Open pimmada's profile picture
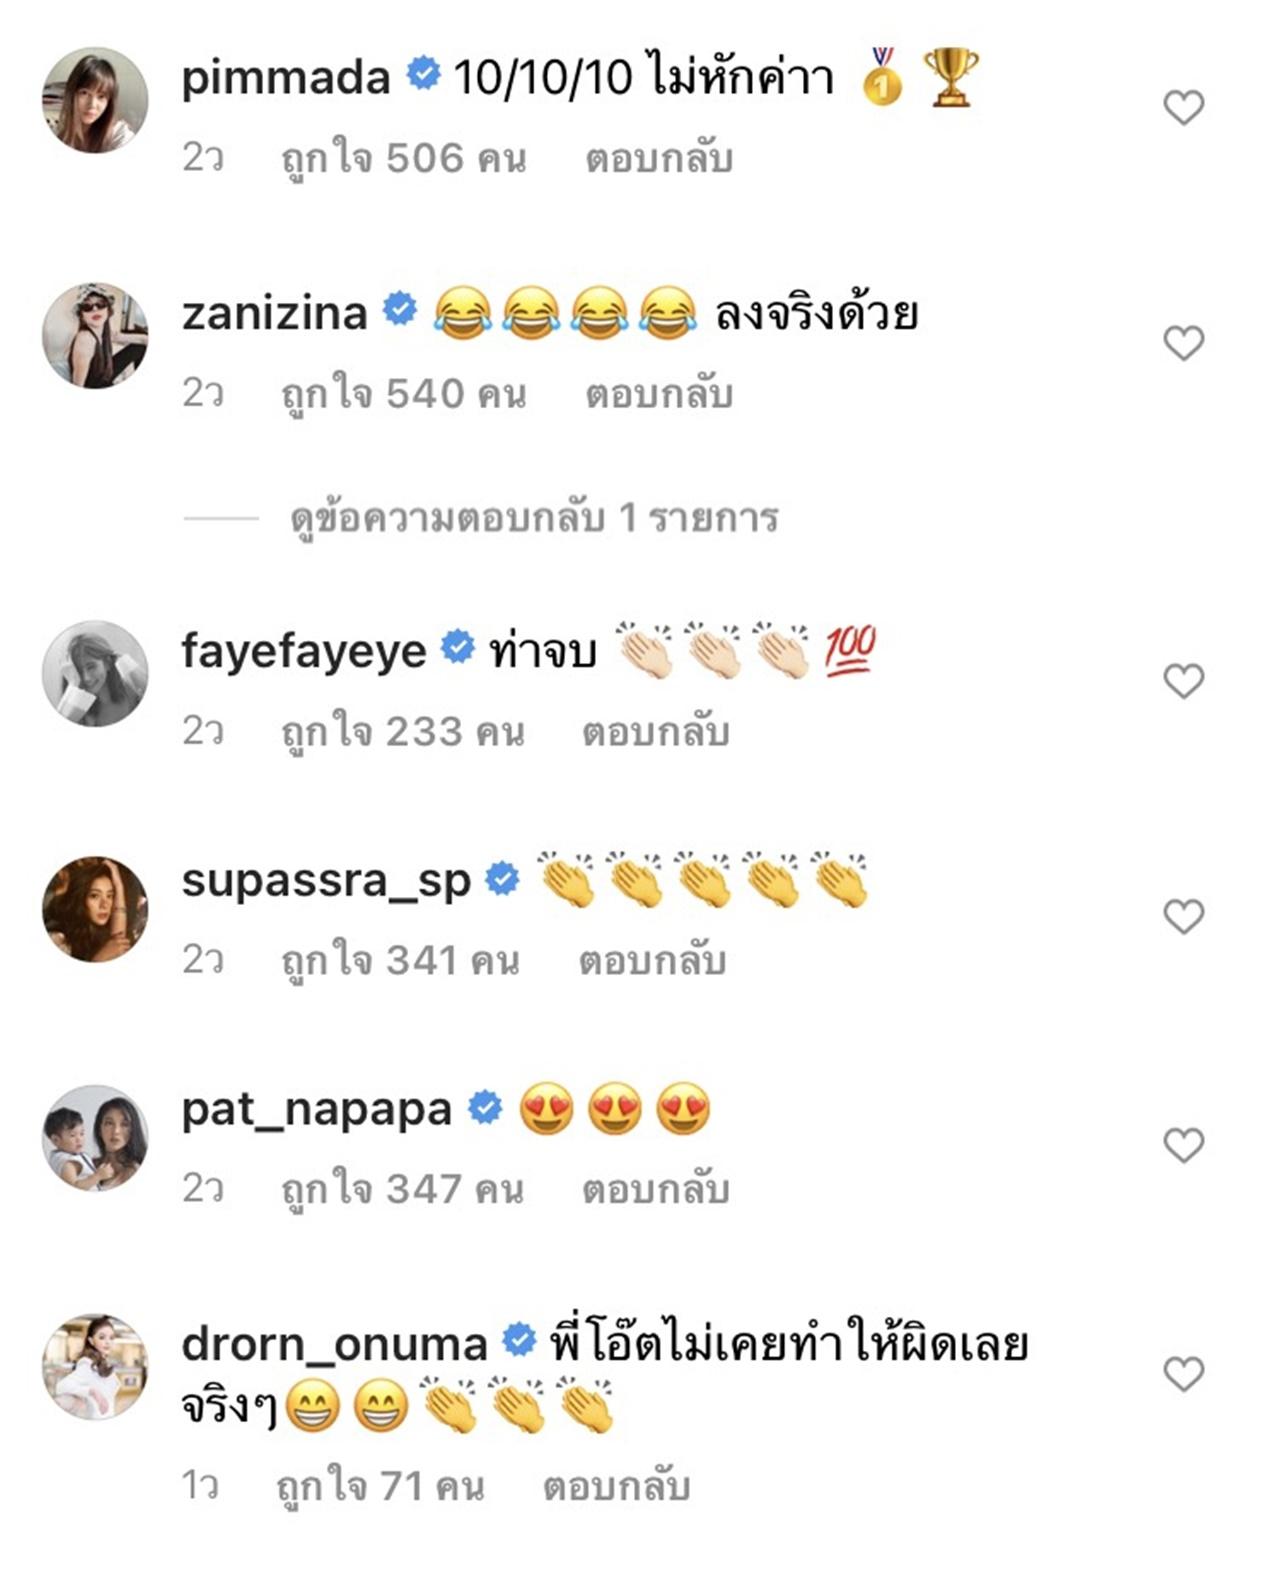 pyautogui.click(x=95, y=100)
